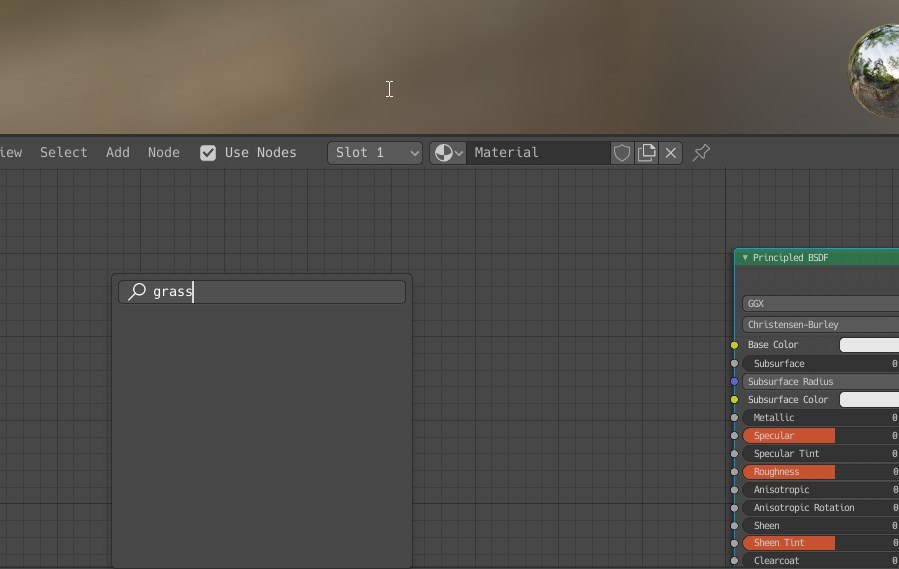Click the Specular Tint value field
The image size is (899, 569).
click(x=820, y=454)
